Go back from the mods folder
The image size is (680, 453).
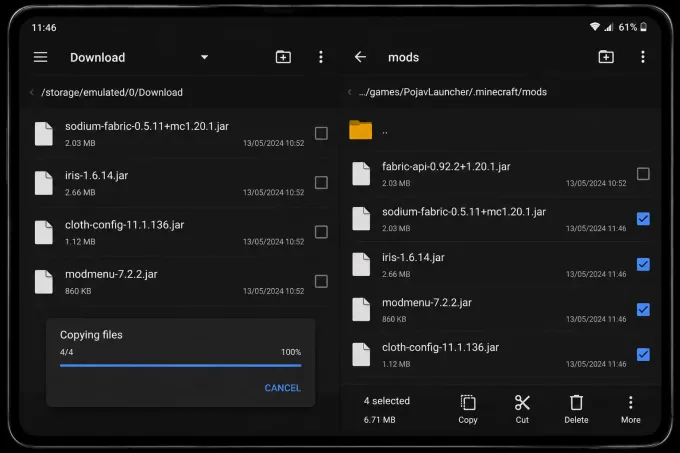click(360, 57)
